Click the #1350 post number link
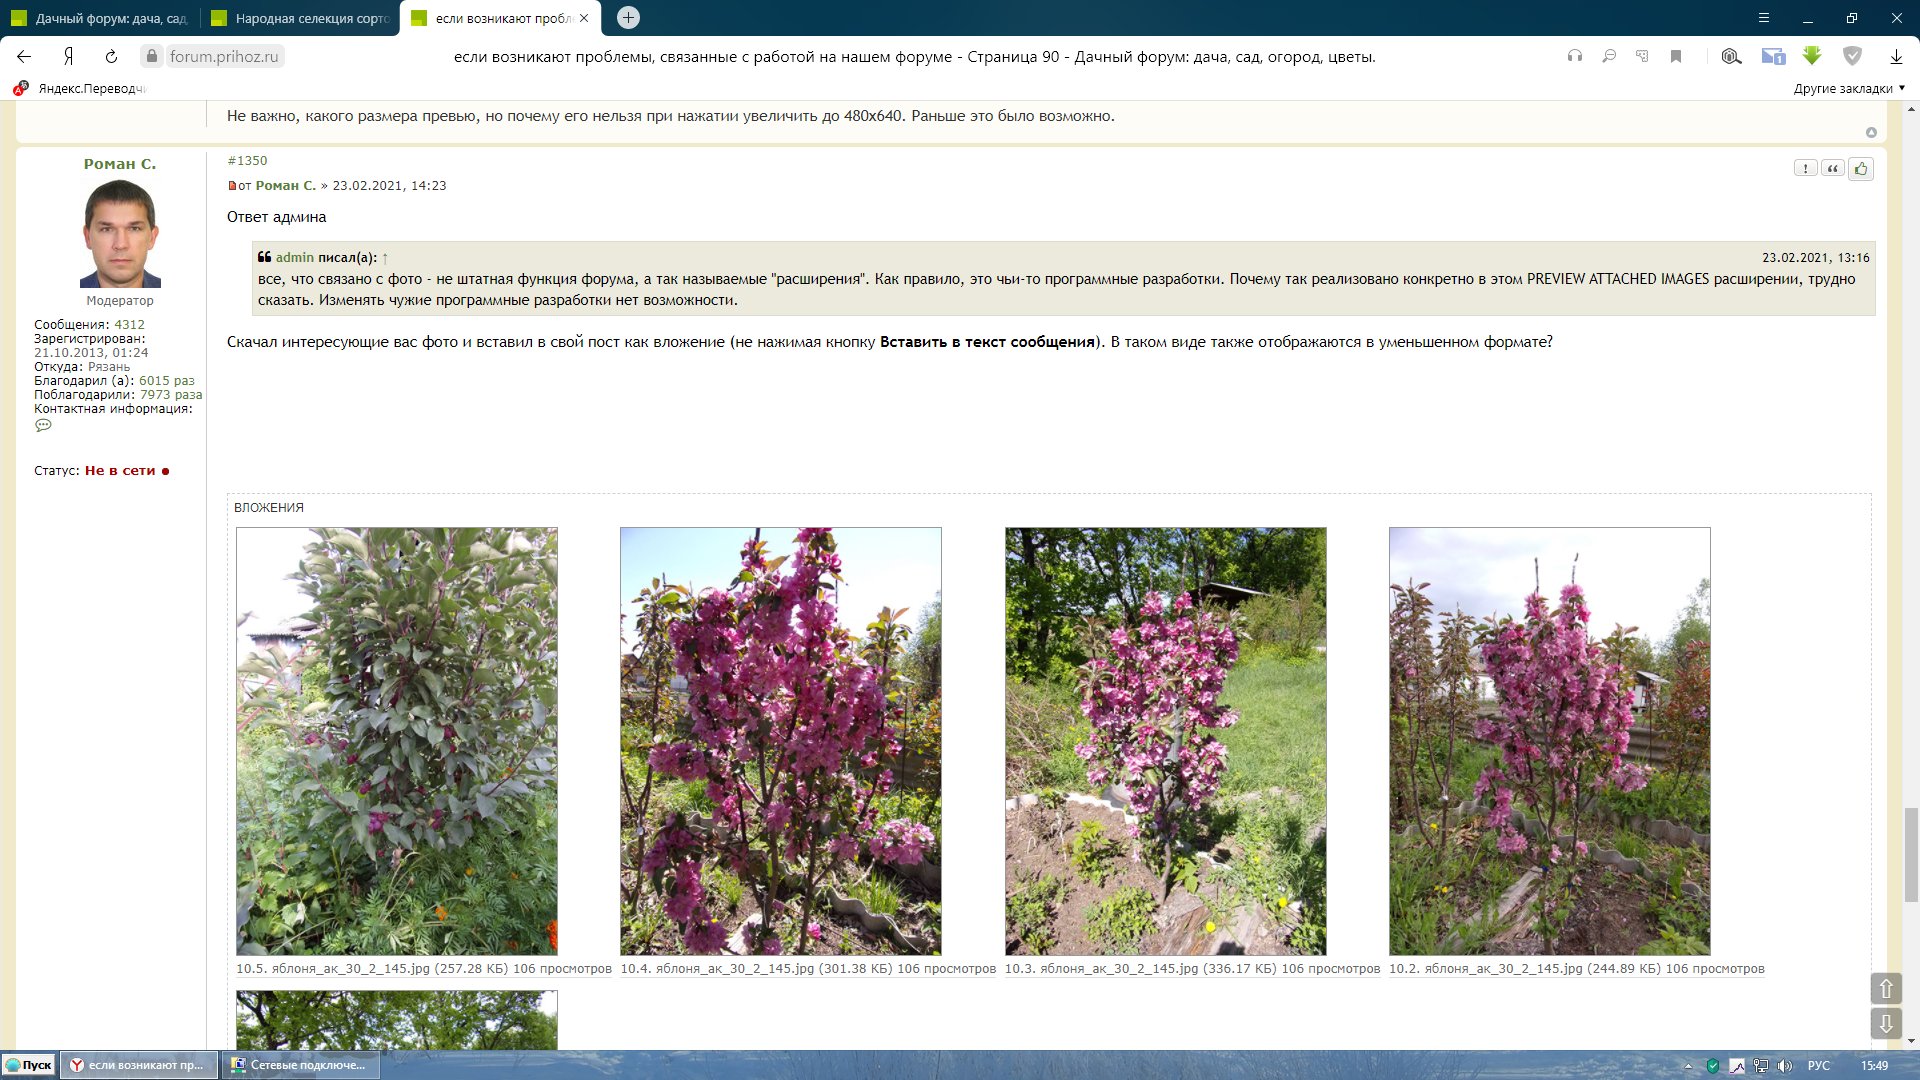This screenshot has width=1920, height=1080. tap(247, 160)
